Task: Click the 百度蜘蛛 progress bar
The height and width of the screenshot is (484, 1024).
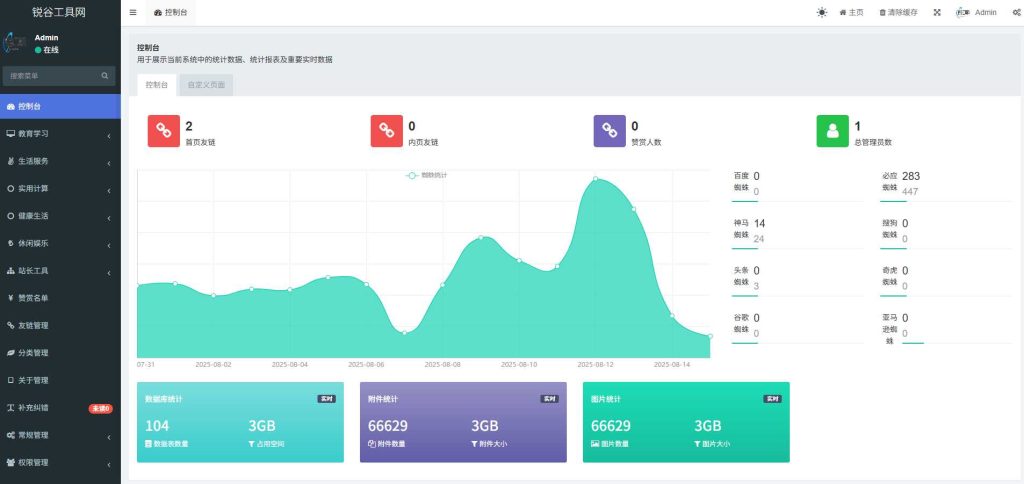Action: [797, 201]
